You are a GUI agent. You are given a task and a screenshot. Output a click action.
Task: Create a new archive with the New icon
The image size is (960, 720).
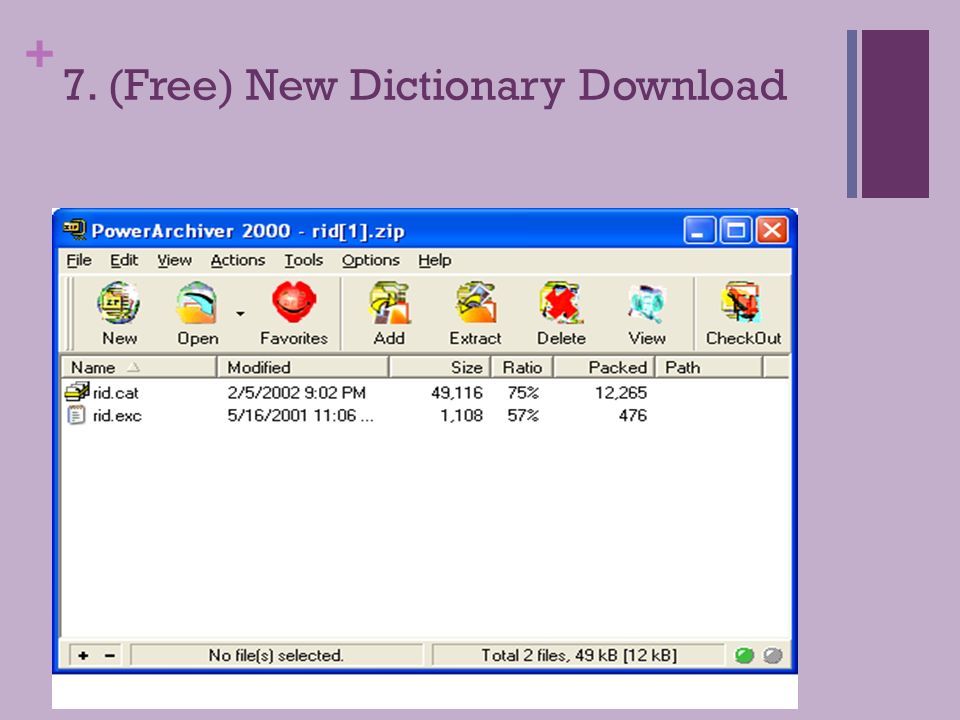119,303
